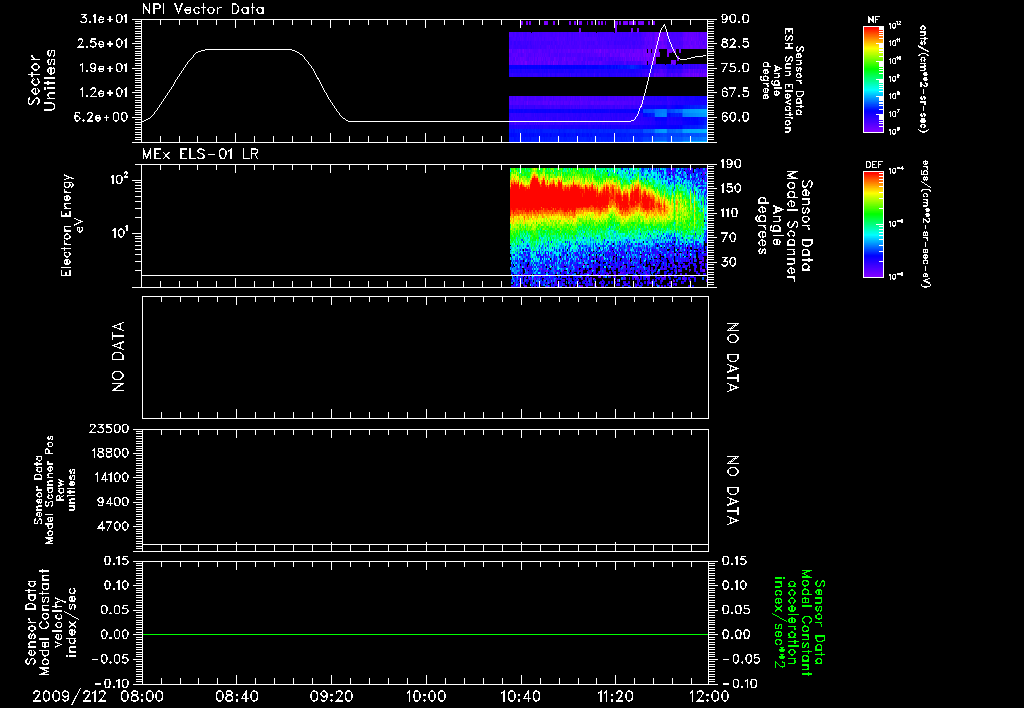Image resolution: width=1024 pixels, height=708 pixels.
Task: Click the "1.2e+01" sector tick value
Action: coord(104,93)
